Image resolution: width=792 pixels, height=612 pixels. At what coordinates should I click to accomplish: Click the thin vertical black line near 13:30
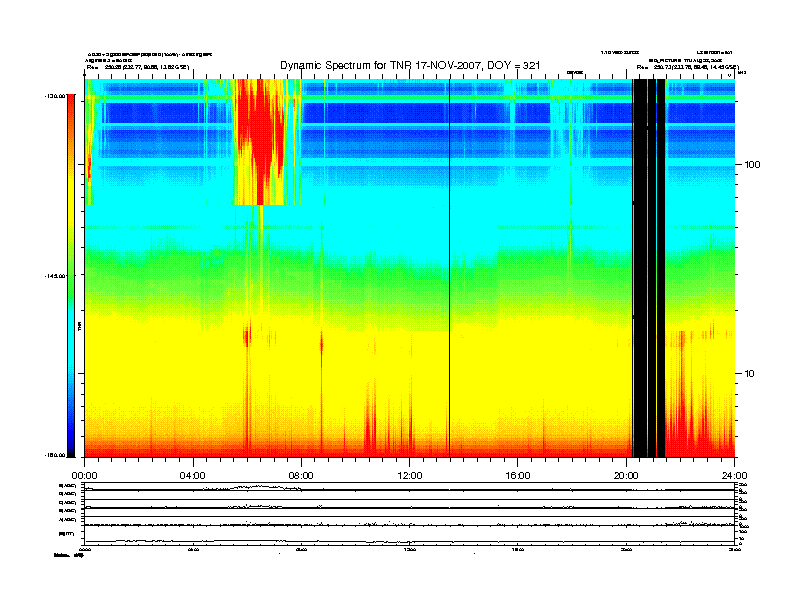click(450, 268)
